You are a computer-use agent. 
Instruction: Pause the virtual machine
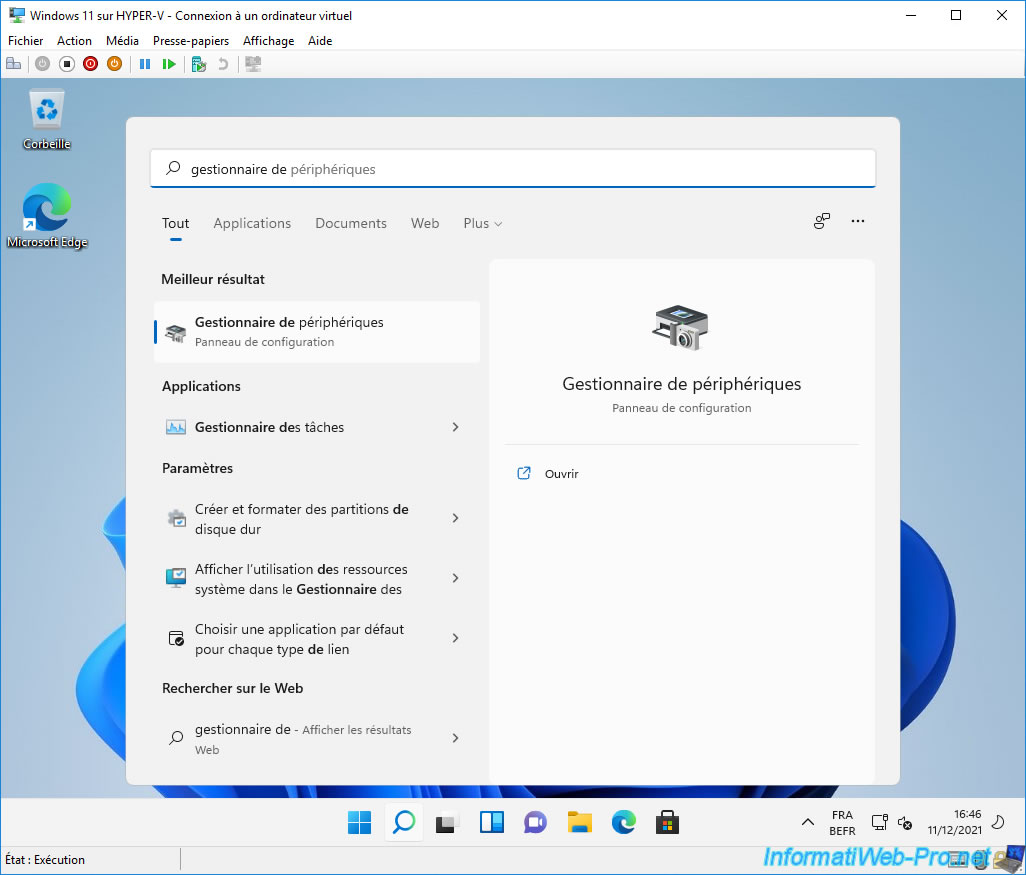pyautogui.click(x=145, y=64)
